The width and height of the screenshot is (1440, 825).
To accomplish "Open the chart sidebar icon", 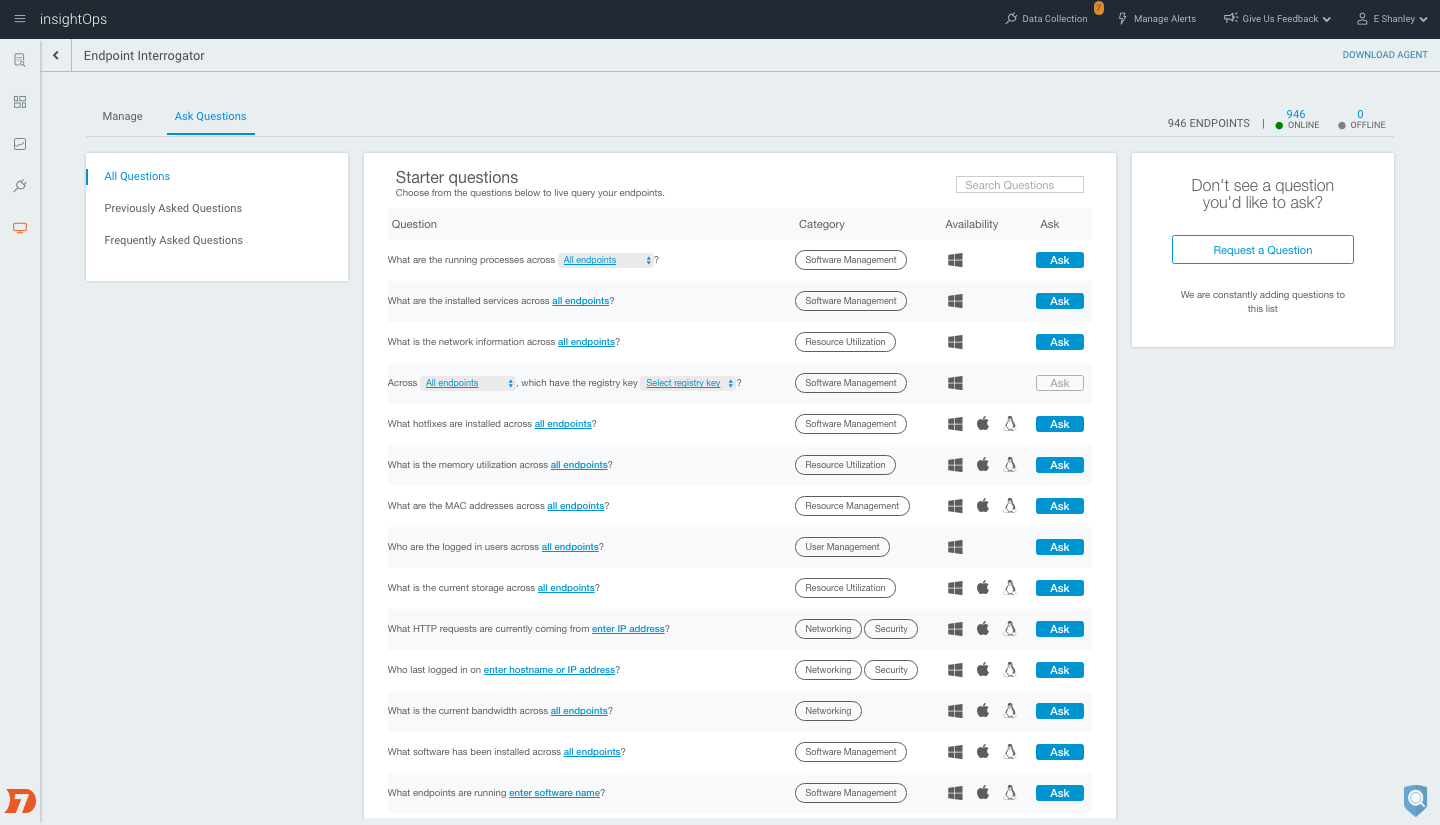I will pyautogui.click(x=20, y=144).
